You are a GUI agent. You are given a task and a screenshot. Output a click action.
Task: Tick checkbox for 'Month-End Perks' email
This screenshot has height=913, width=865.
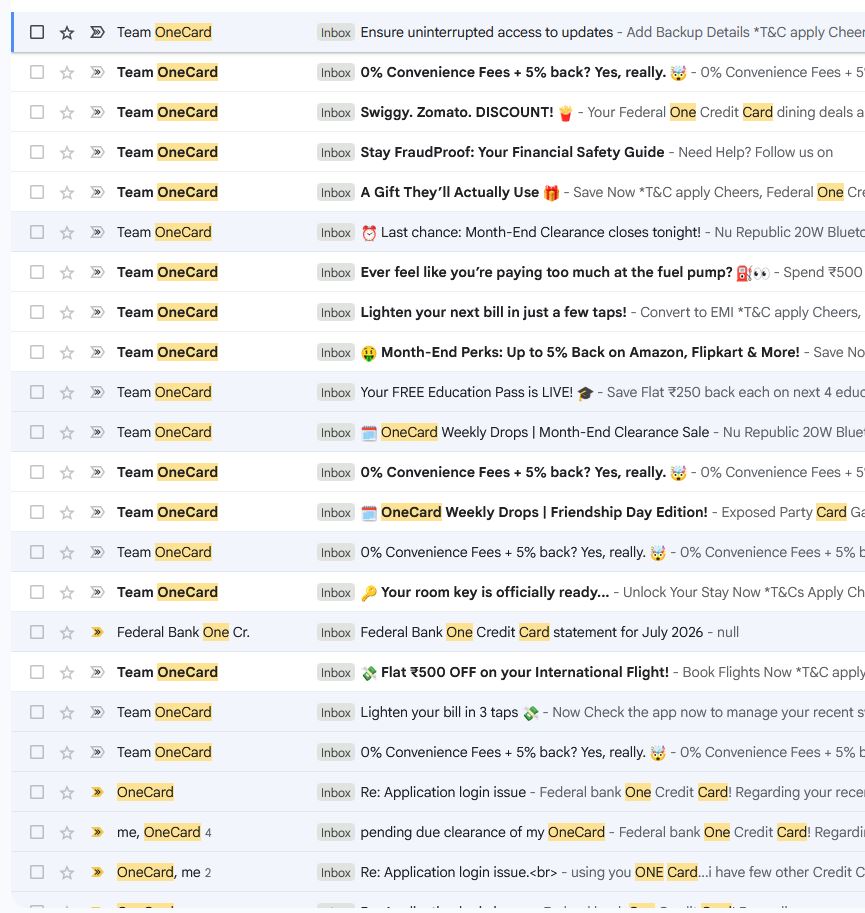point(37,352)
